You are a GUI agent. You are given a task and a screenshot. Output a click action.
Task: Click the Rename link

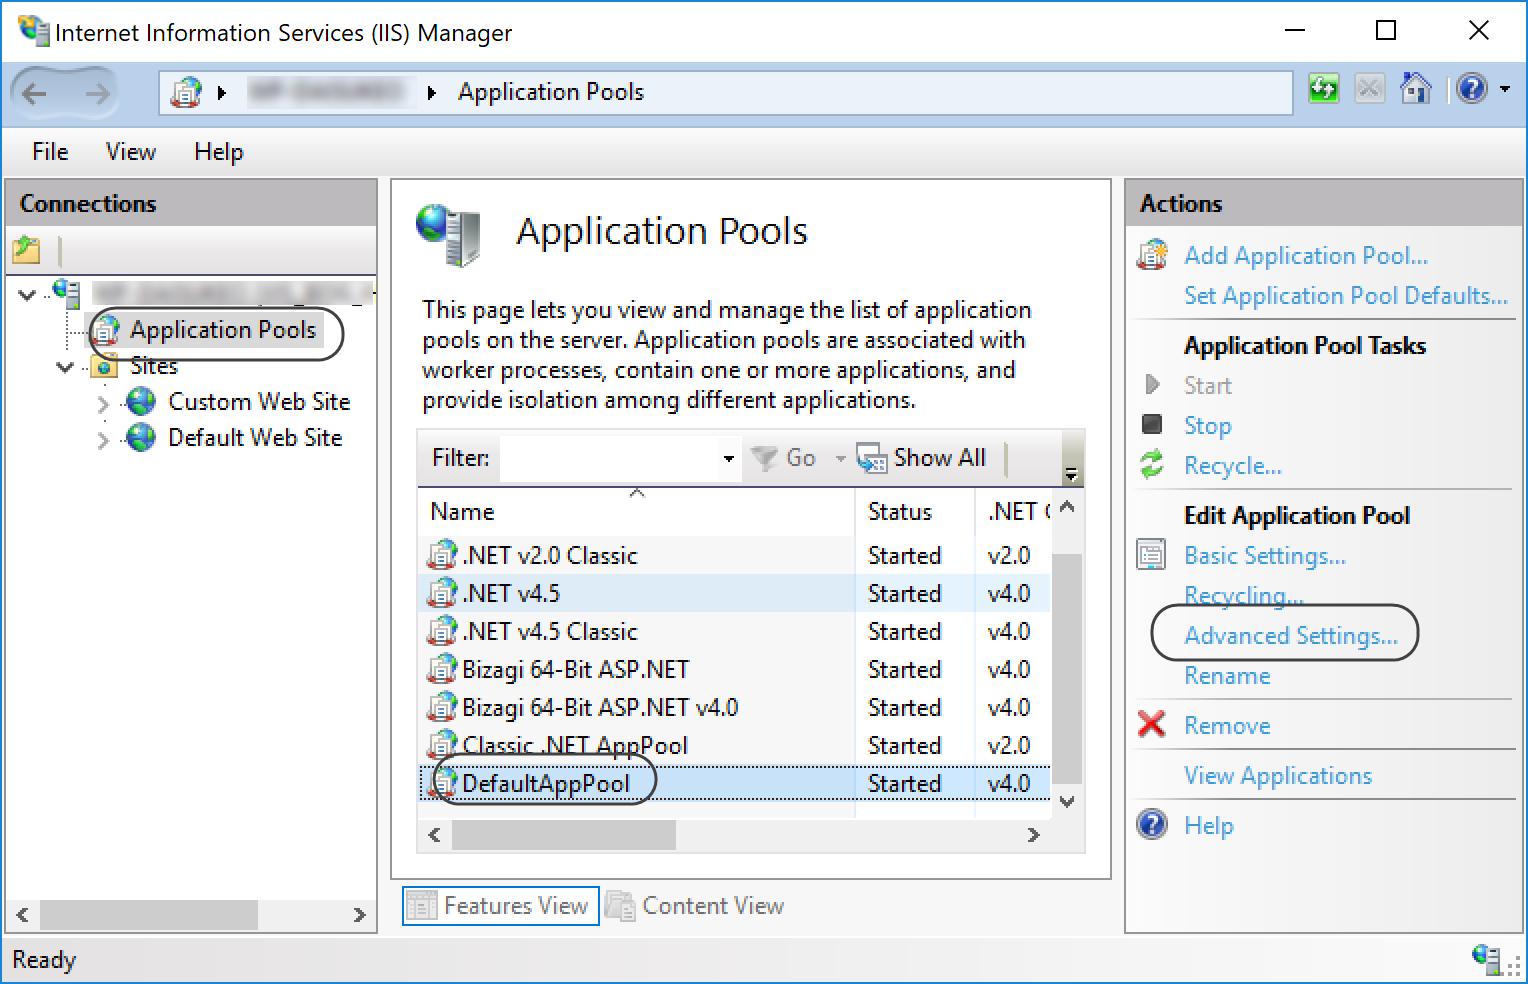(x=1227, y=676)
